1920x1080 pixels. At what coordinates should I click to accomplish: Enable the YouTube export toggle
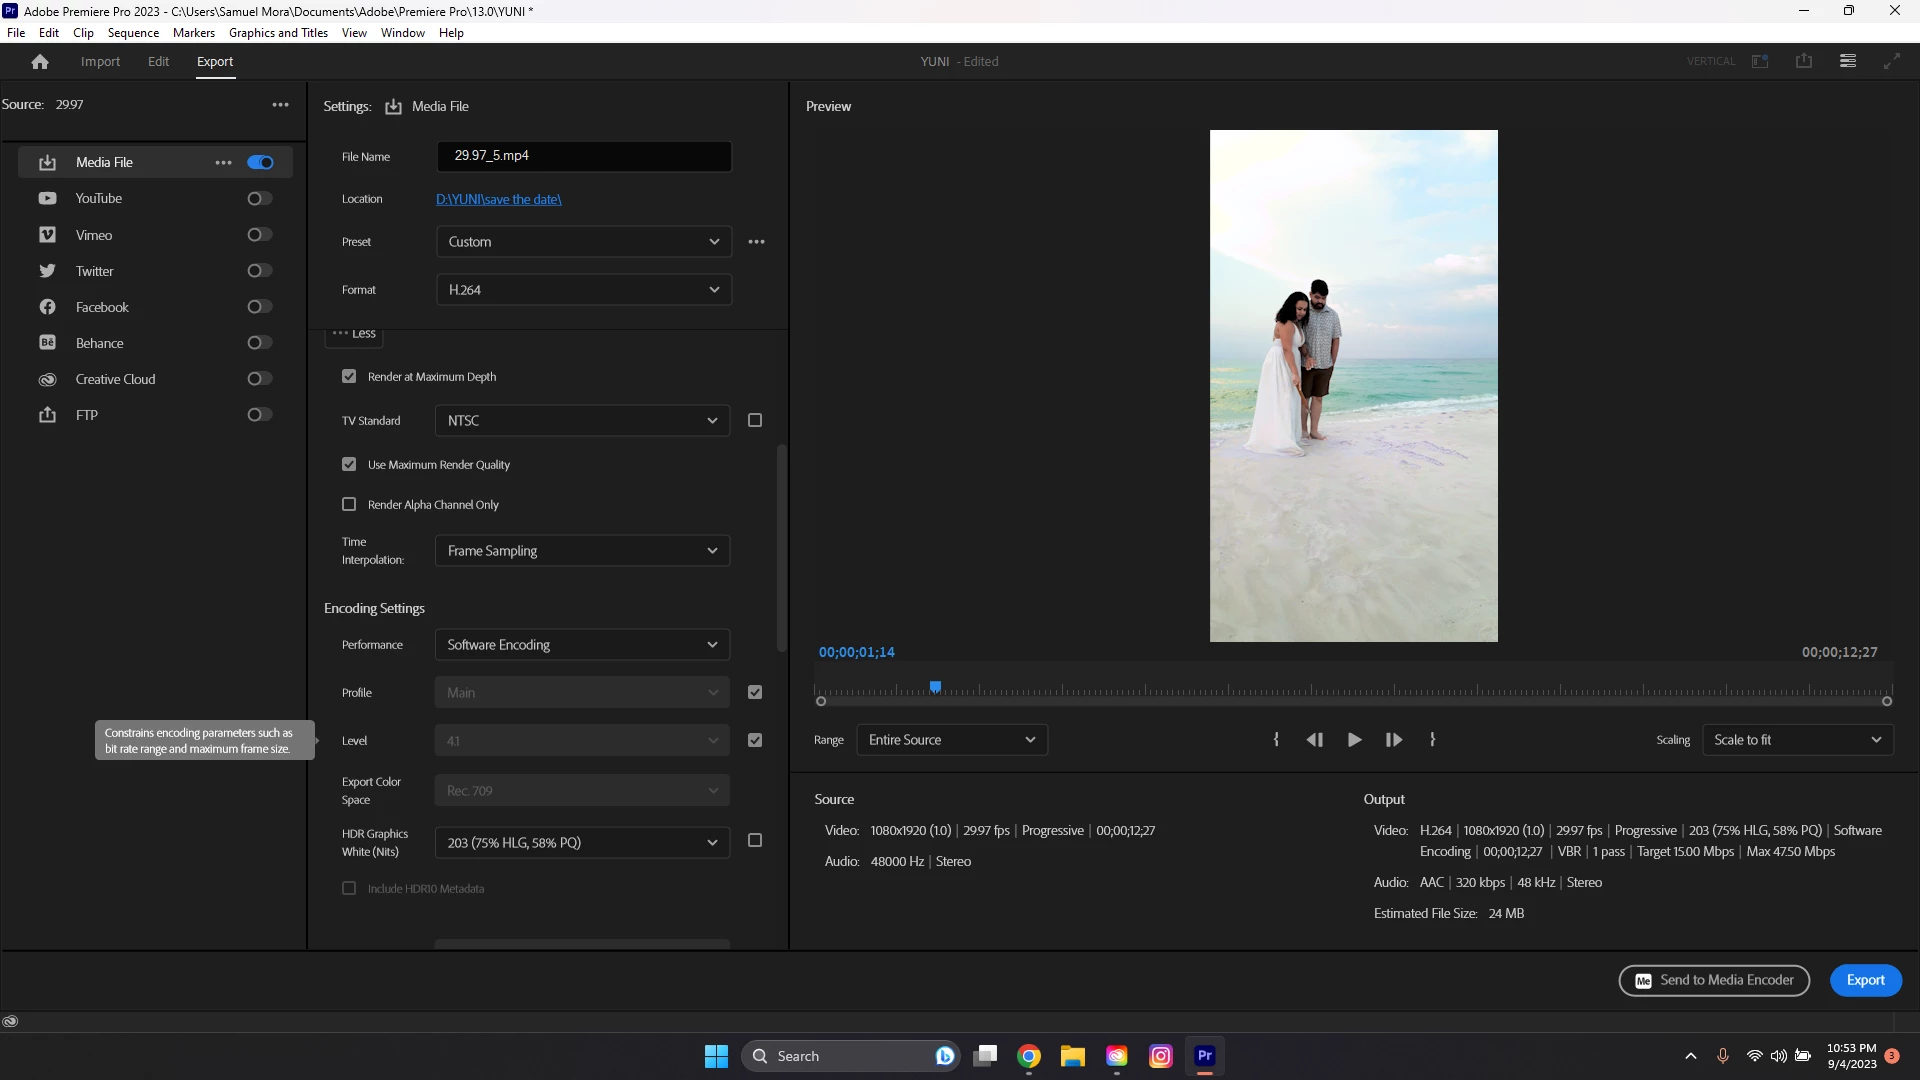260,199
